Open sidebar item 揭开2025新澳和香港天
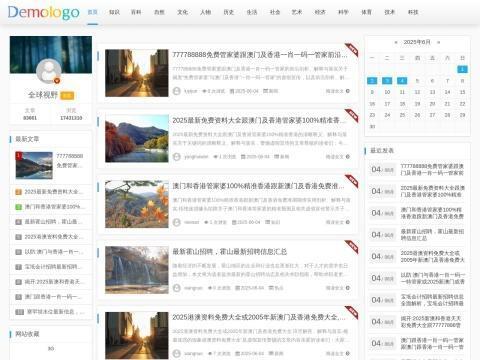Screen dimensions: 480x360 (x=54, y=282)
